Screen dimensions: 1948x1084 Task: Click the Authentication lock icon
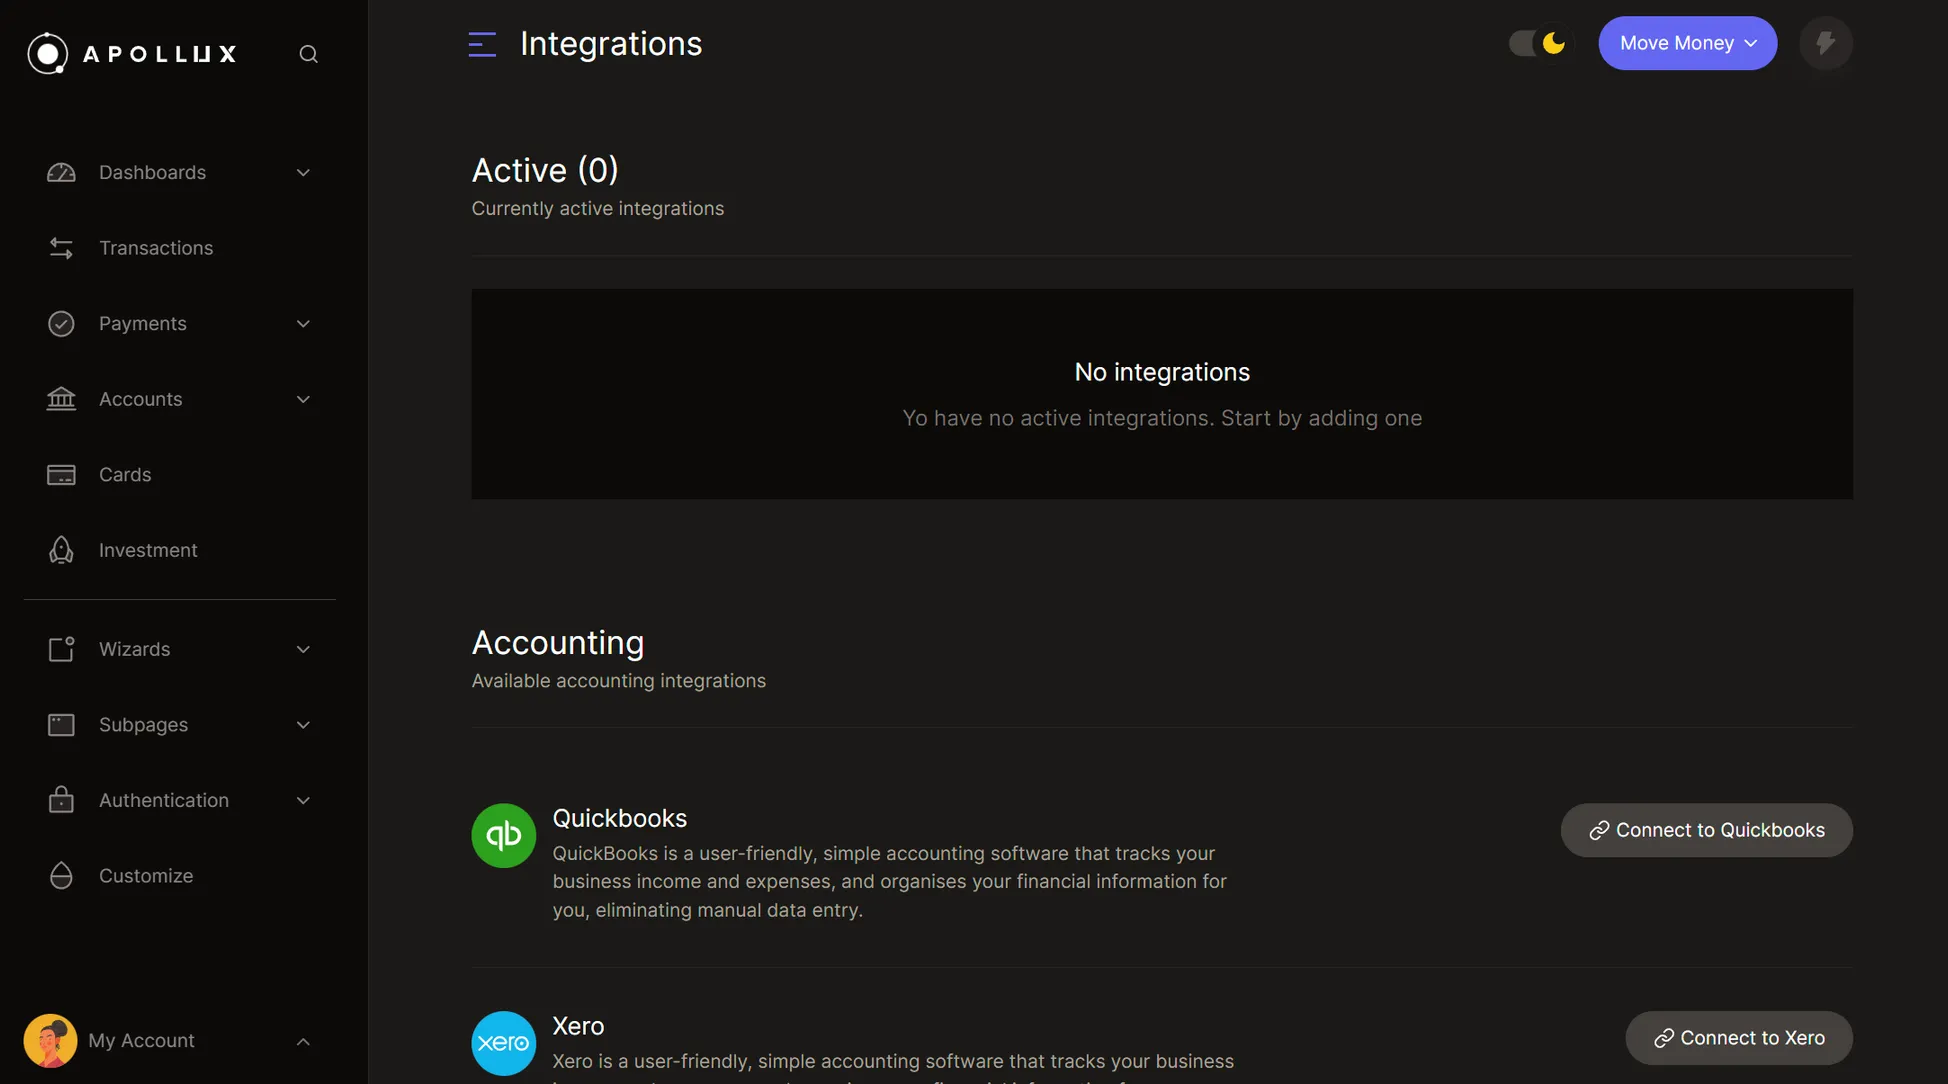[61, 800]
